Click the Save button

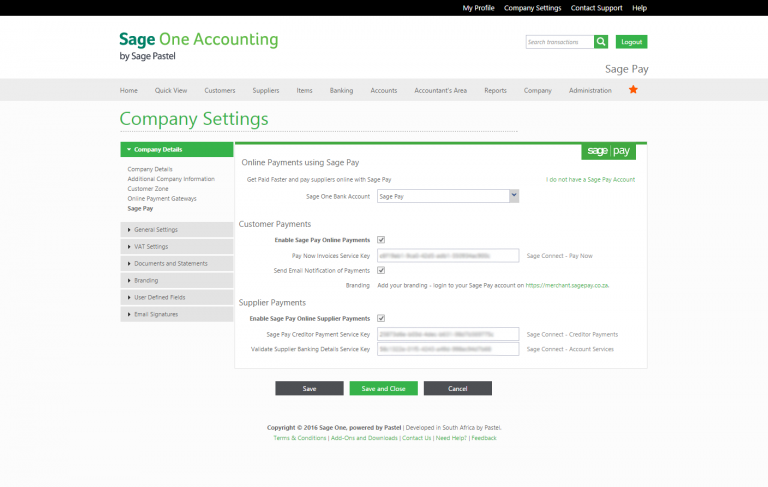pyautogui.click(x=310, y=388)
